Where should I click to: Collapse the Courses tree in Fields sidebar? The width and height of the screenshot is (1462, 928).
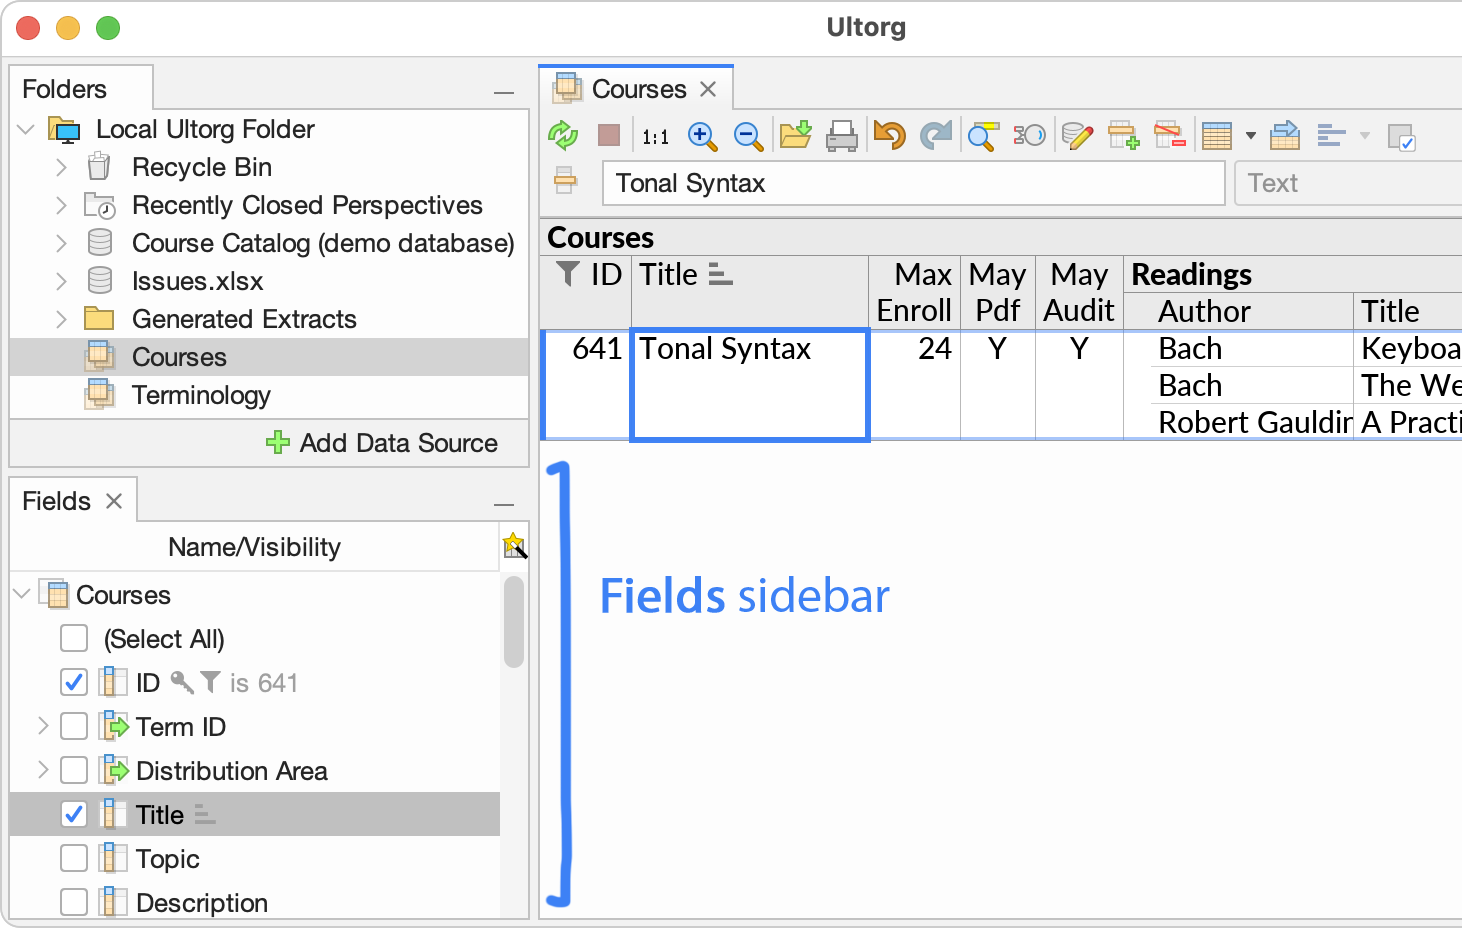tap(21, 594)
